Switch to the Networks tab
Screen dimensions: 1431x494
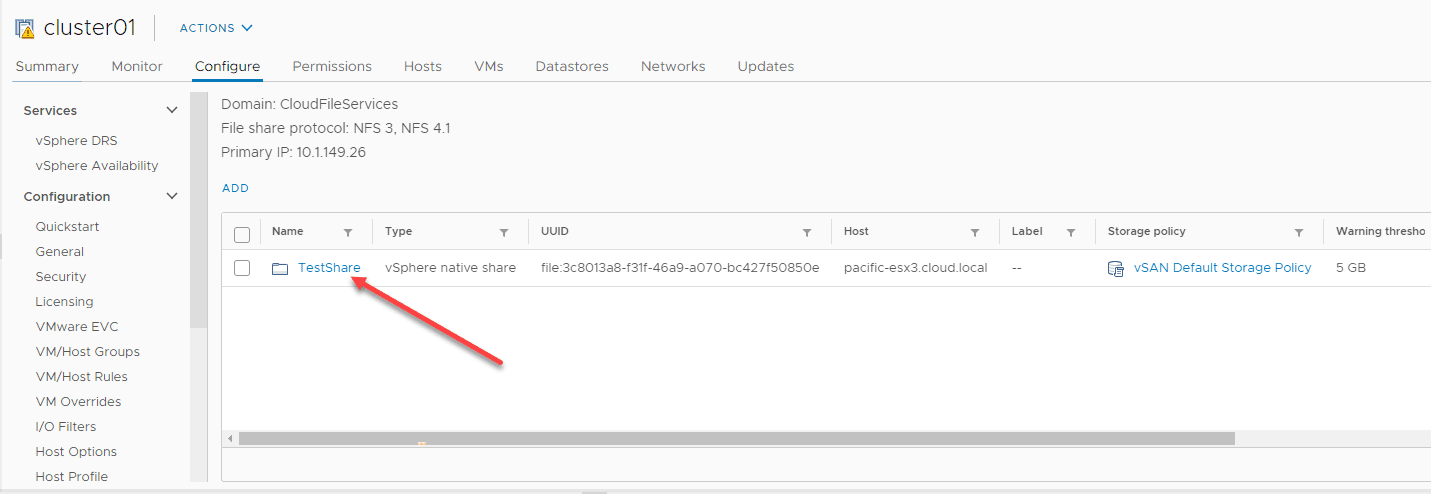click(673, 66)
